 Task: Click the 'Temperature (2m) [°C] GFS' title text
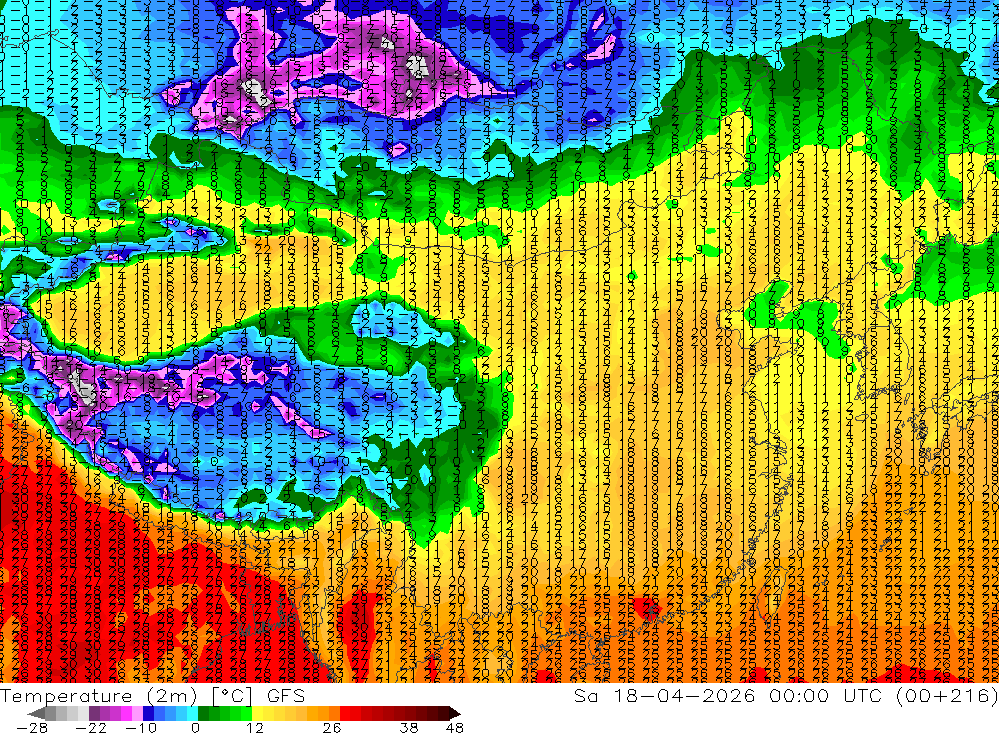153,696
